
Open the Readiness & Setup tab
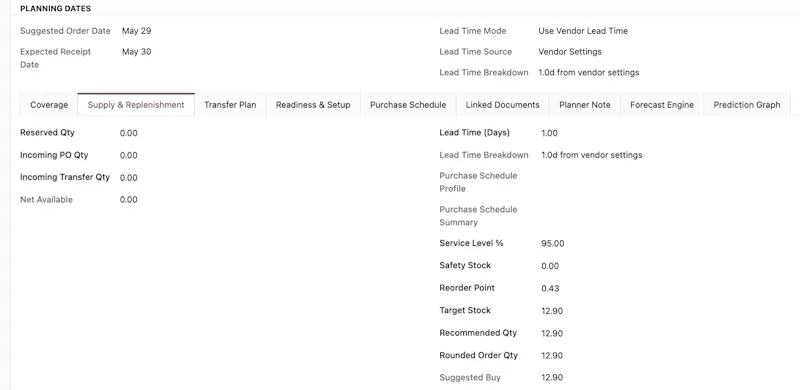(313, 105)
